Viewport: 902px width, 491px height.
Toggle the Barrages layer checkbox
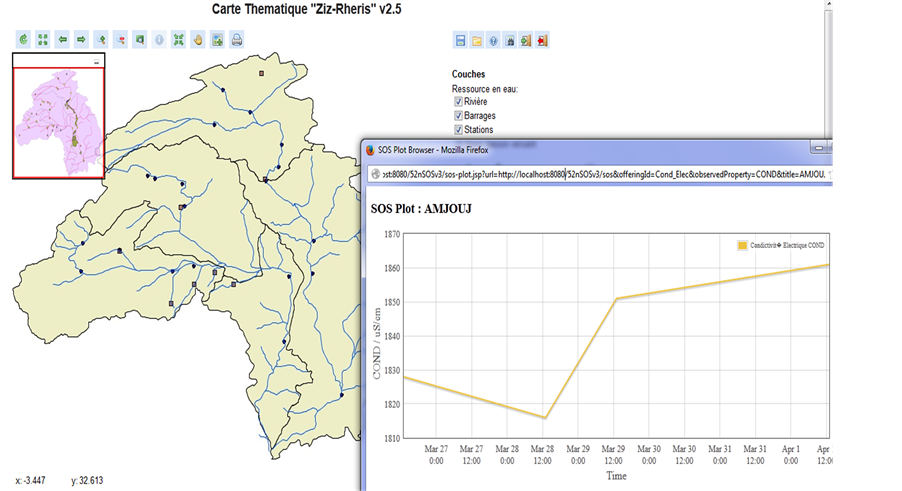pos(458,116)
